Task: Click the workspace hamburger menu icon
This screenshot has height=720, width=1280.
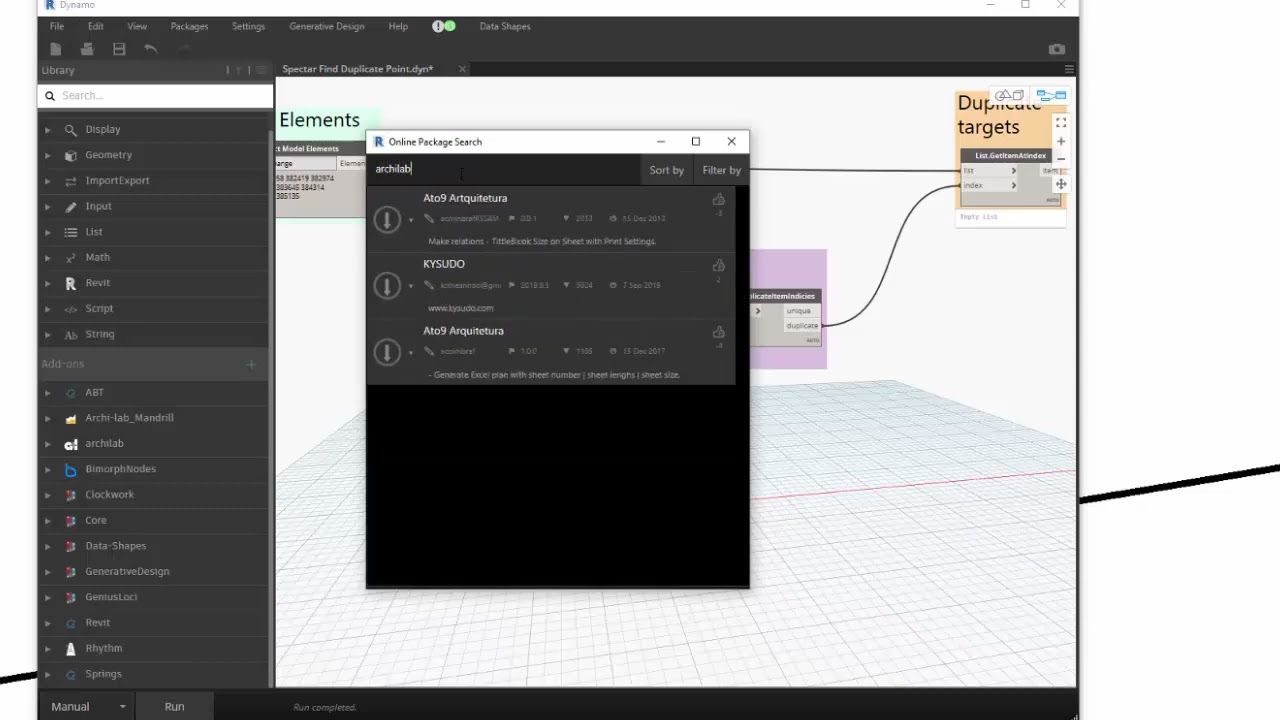Action: tap(1069, 69)
